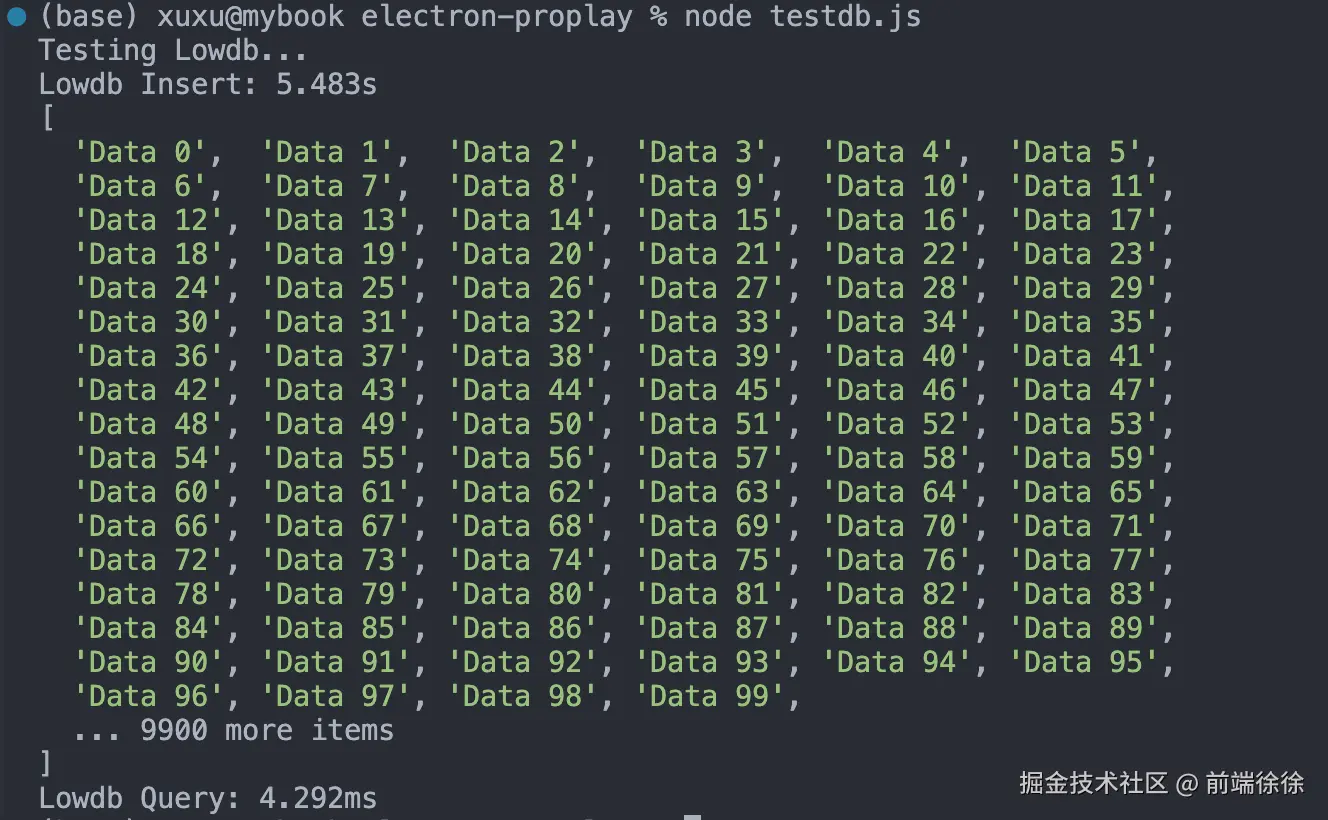This screenshot has height=820, width=1328.
Task: Click the 'Testing Lowdb...' output line
Action: tap(172, 50)
